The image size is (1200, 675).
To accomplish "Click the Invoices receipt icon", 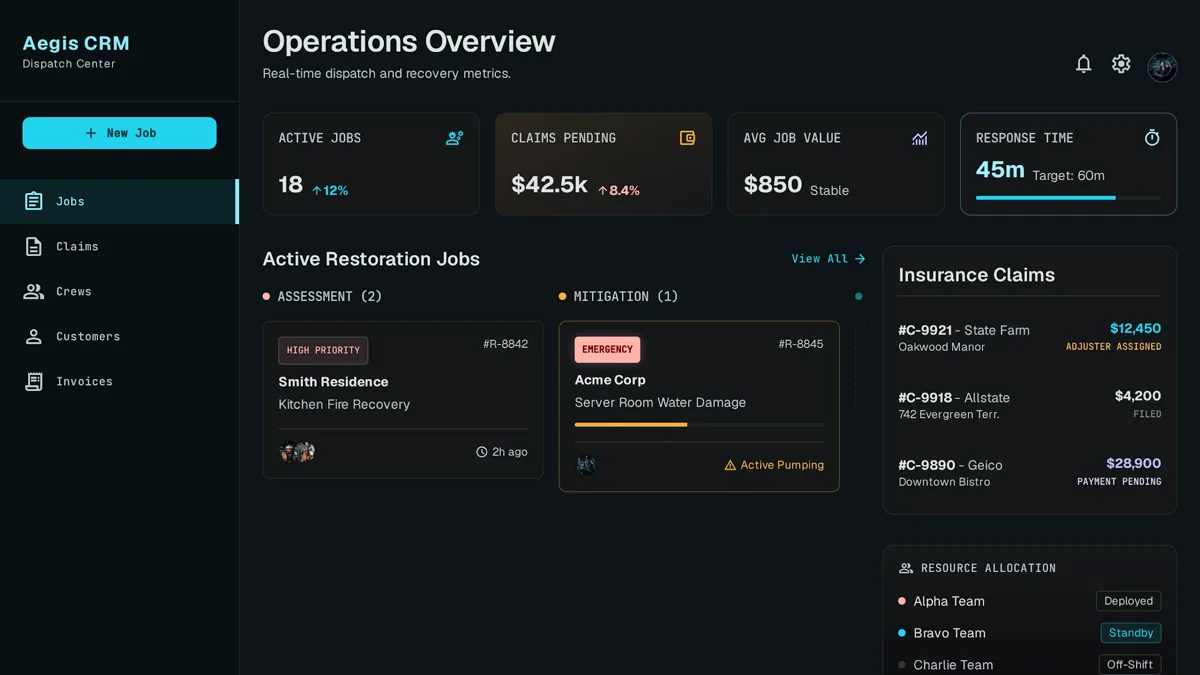I will (x=34, y=381).
